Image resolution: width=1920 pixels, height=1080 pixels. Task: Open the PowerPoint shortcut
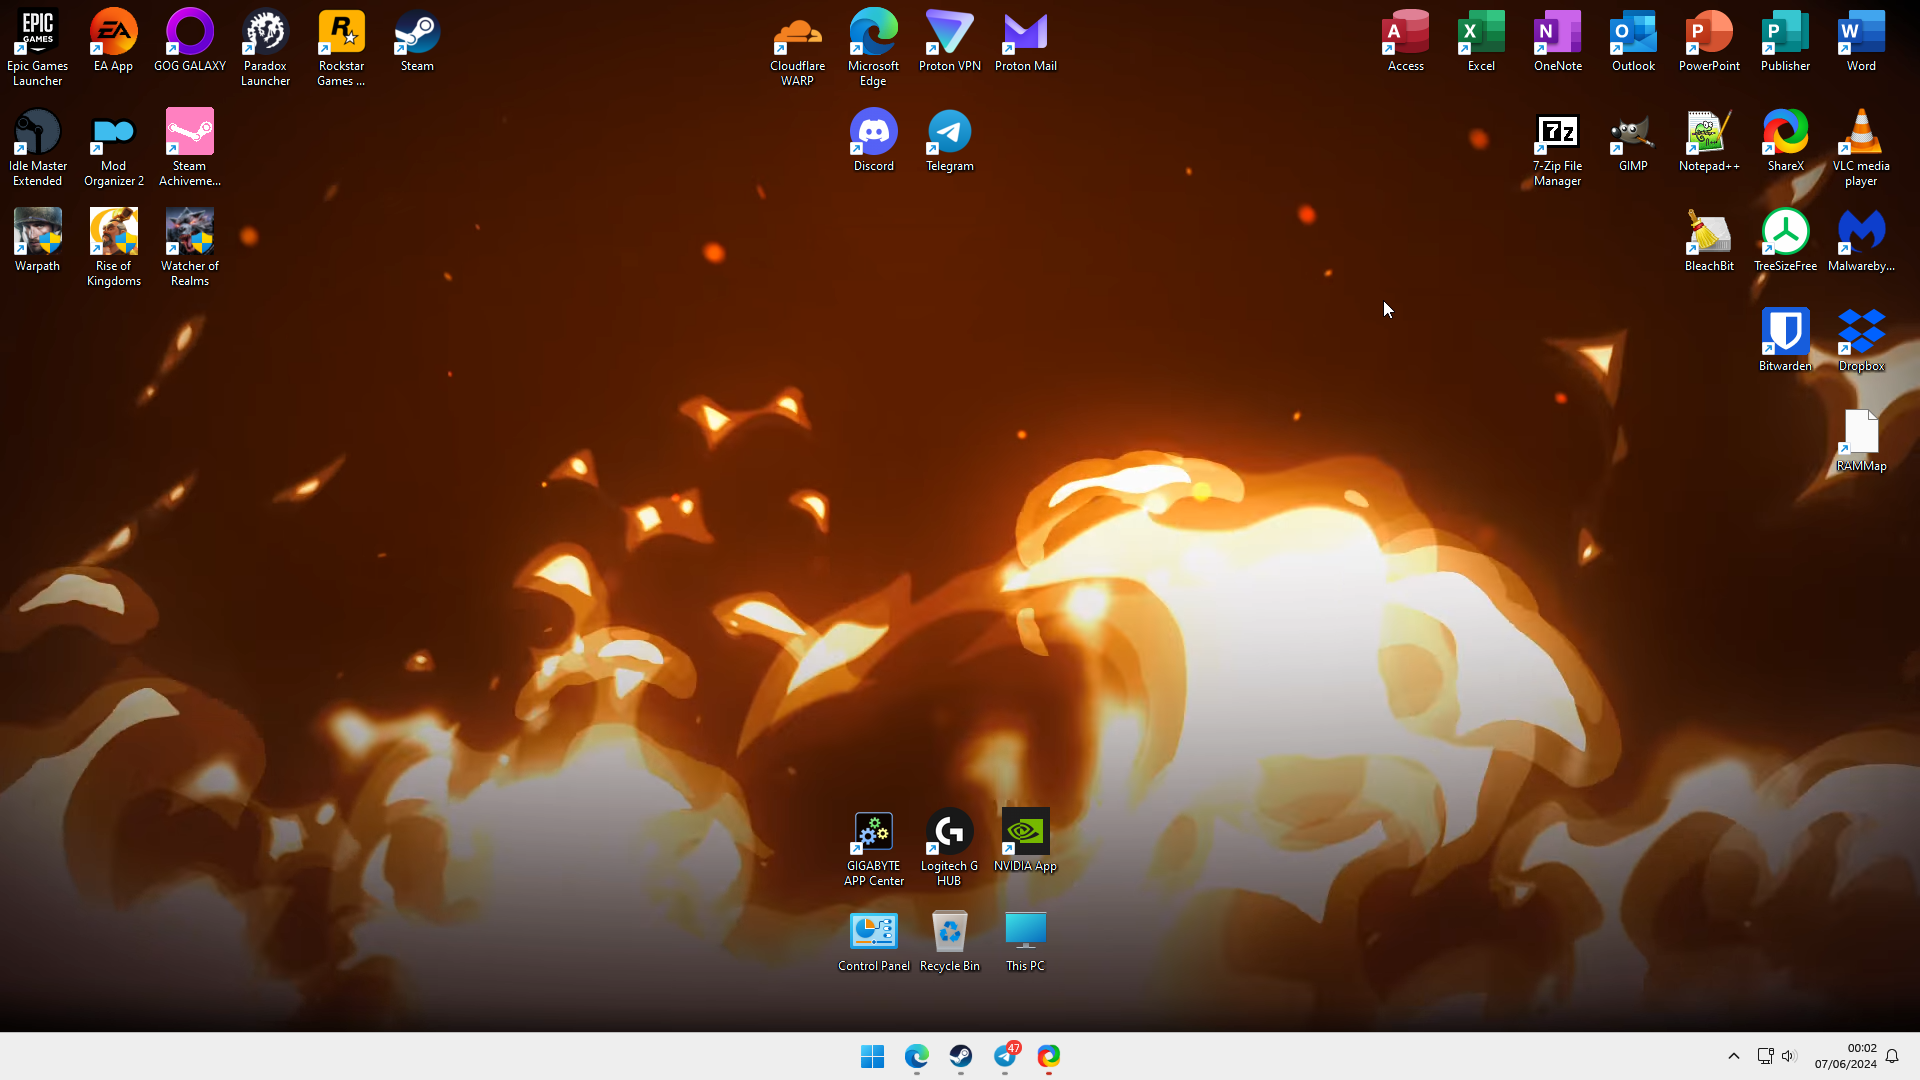point(1710,40)
